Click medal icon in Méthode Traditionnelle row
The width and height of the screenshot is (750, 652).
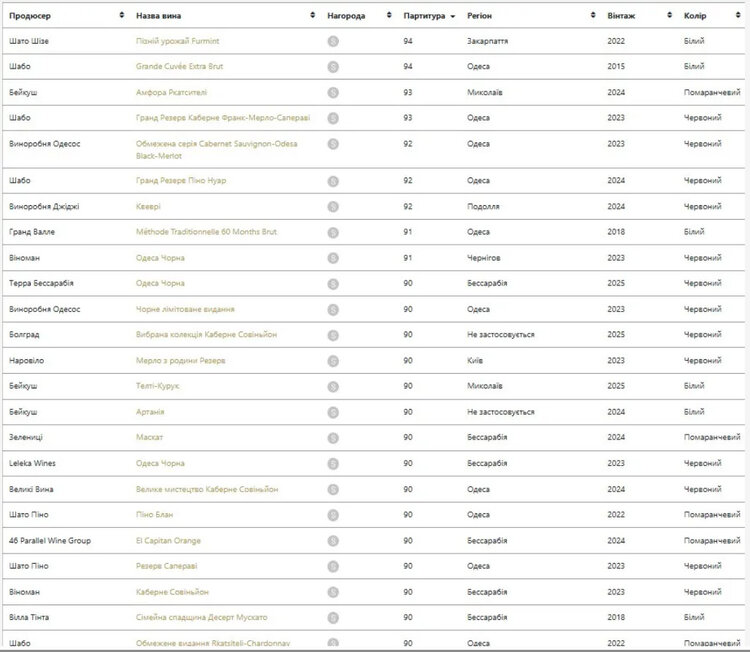[x=333, y=232]
